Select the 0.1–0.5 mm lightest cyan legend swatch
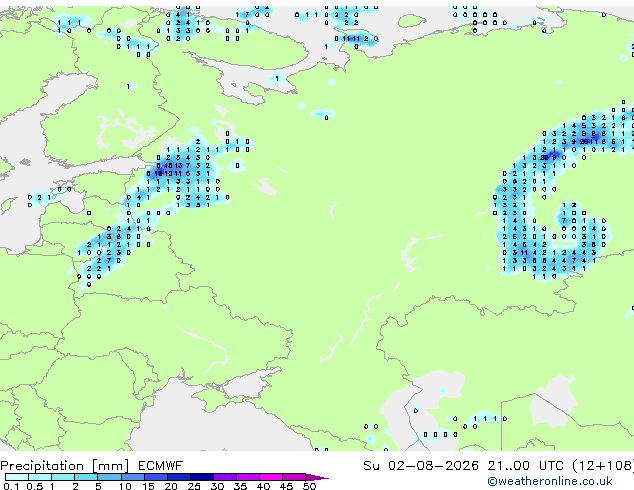Screen dimensions: 634x490 pos(17,477)
